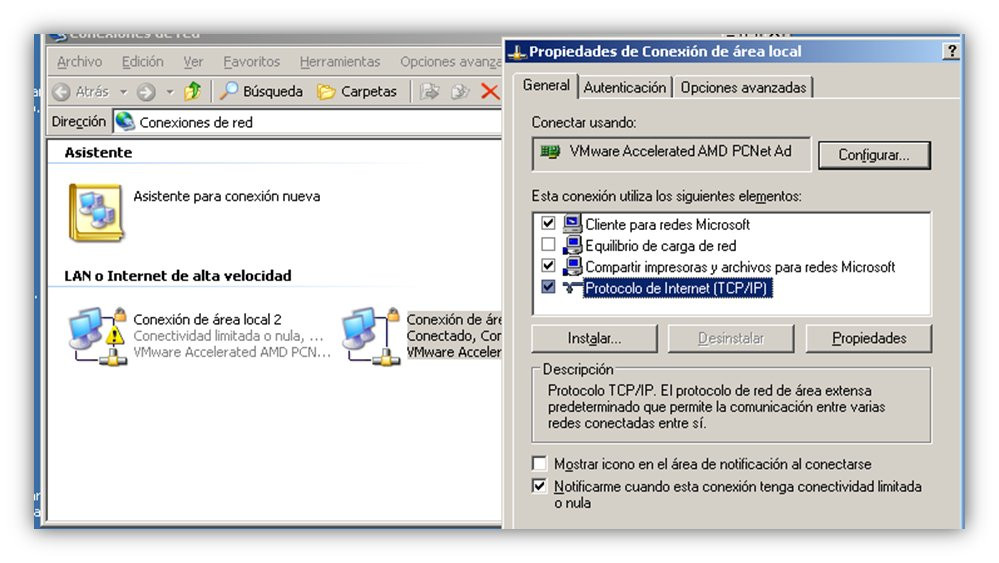Click Cliente para redes Microsoft icon
The height and width of the screenshot is (563, 999).
572,224
